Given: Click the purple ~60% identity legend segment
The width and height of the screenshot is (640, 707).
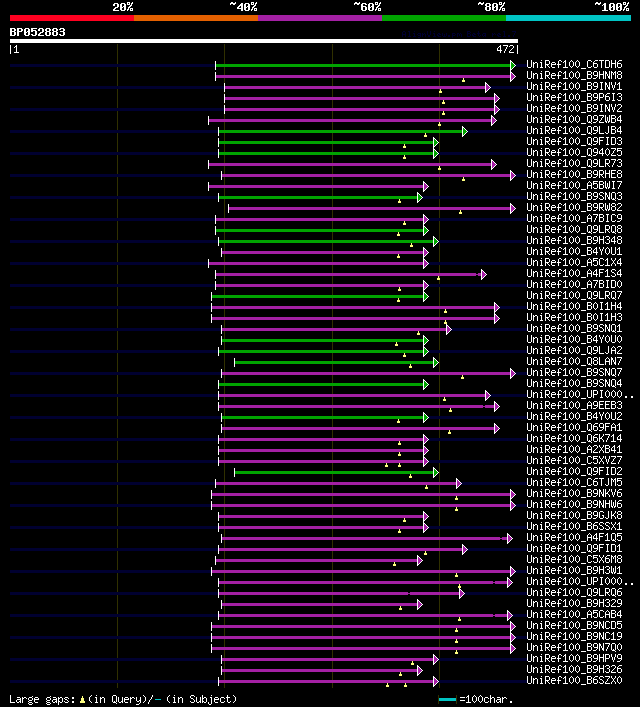Looking at the screenshot, I should pyautogui.click(x=320, y=18).
